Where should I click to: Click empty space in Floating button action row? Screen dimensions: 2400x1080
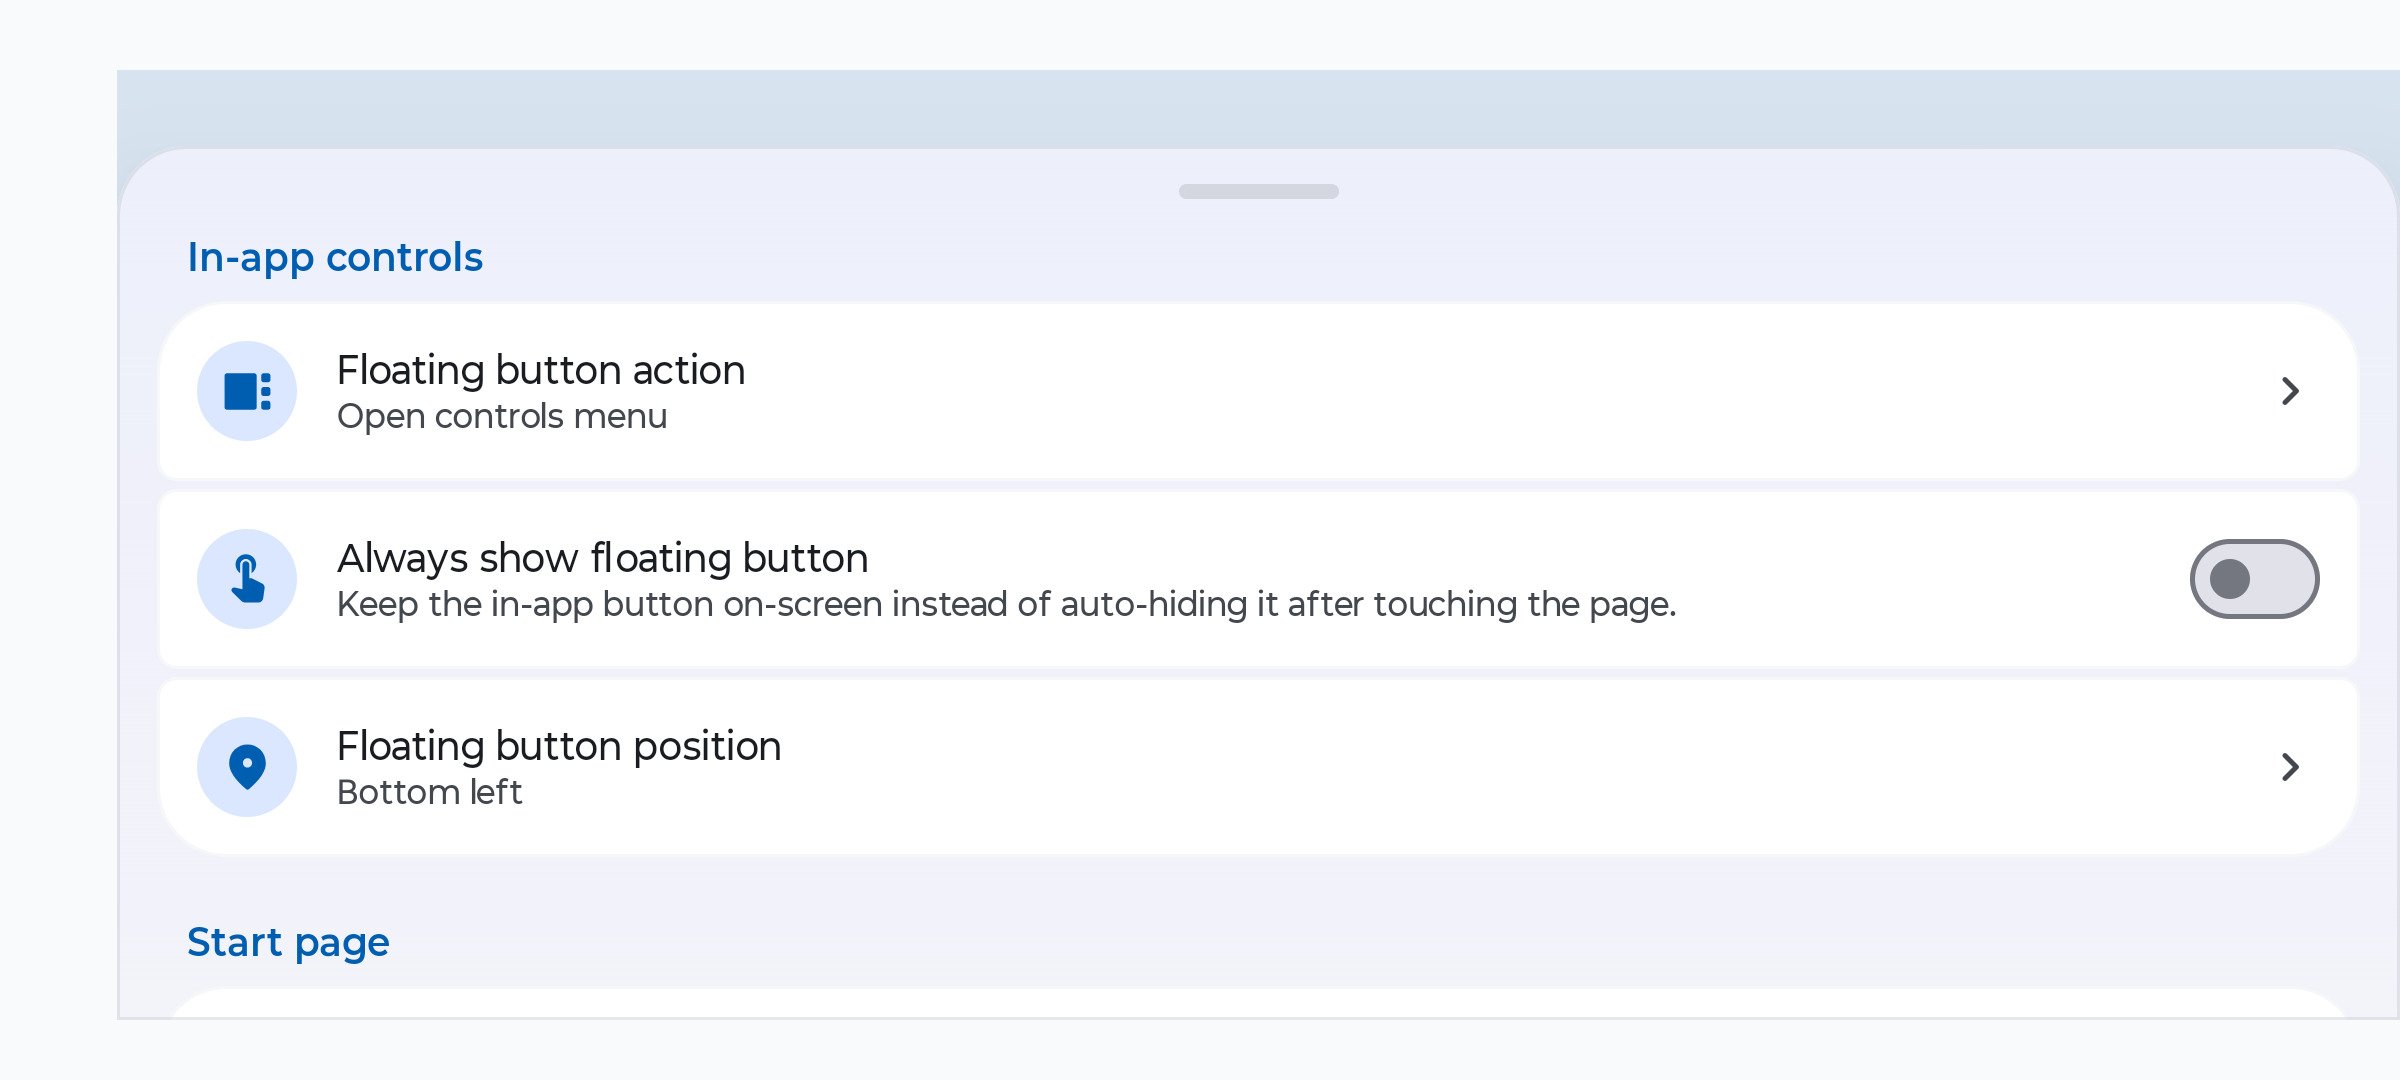[1500, 391]
